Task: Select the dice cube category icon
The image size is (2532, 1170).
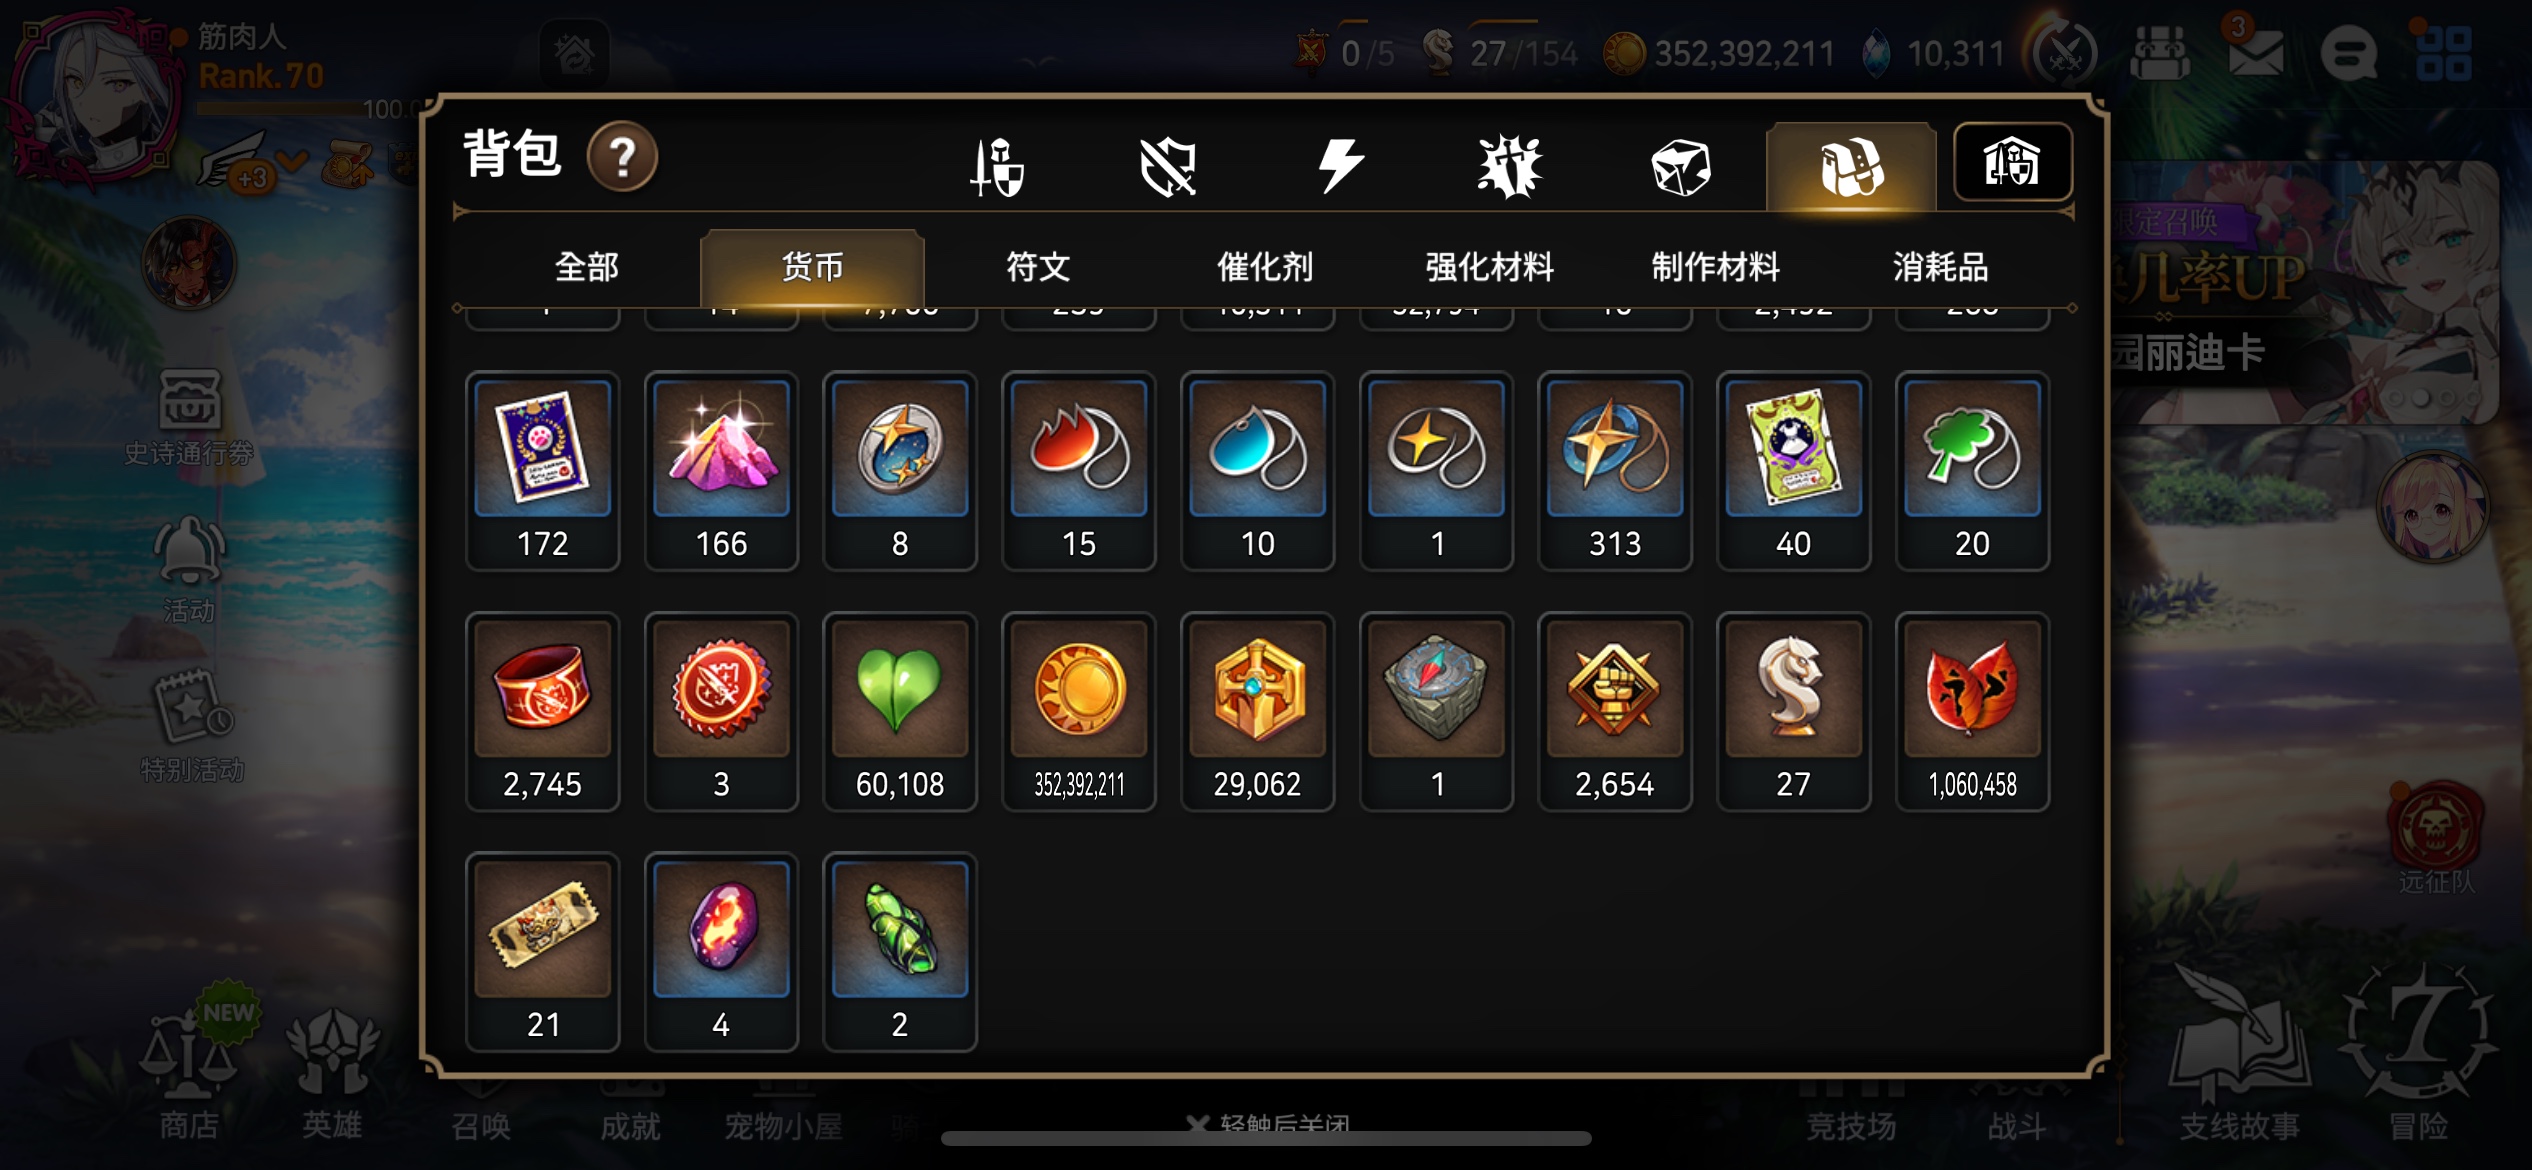Action: (x=1681, y=166)
